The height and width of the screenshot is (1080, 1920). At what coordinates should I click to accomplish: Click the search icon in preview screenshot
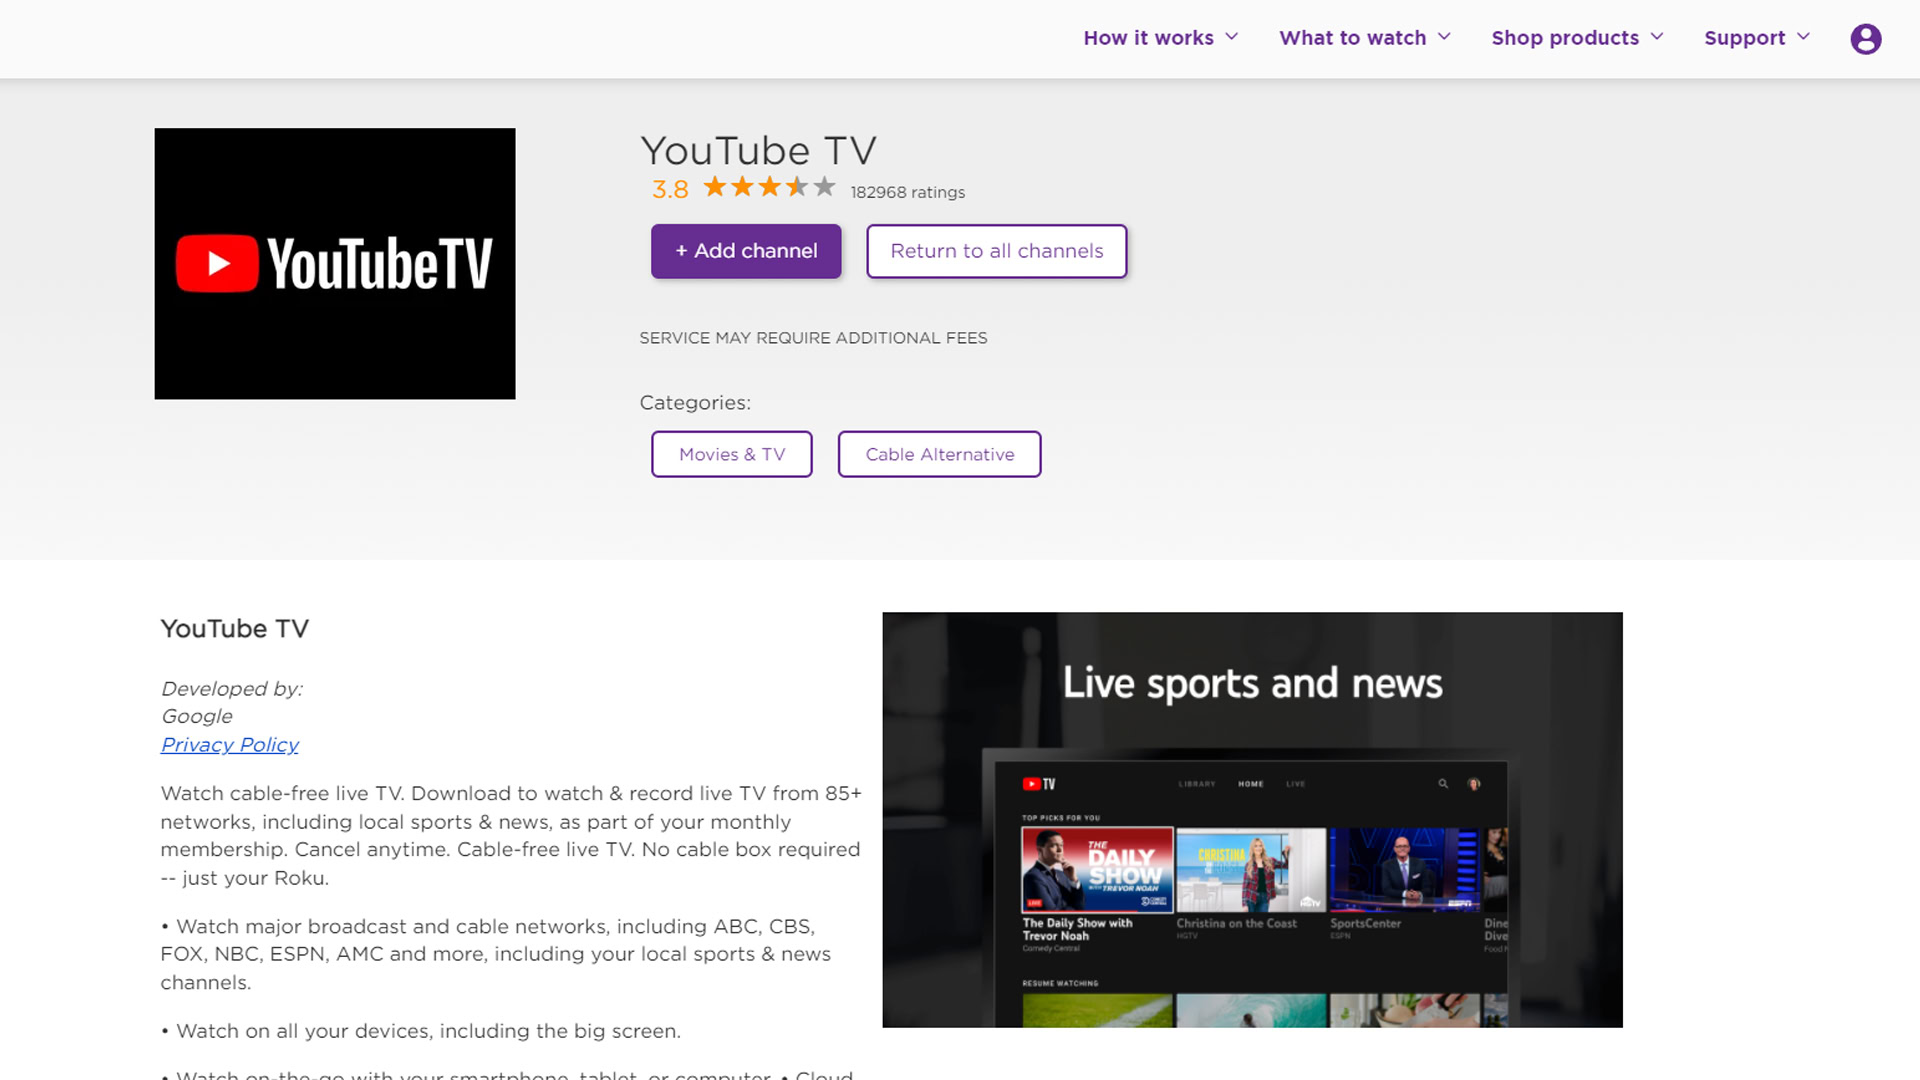pos(1443,784)
